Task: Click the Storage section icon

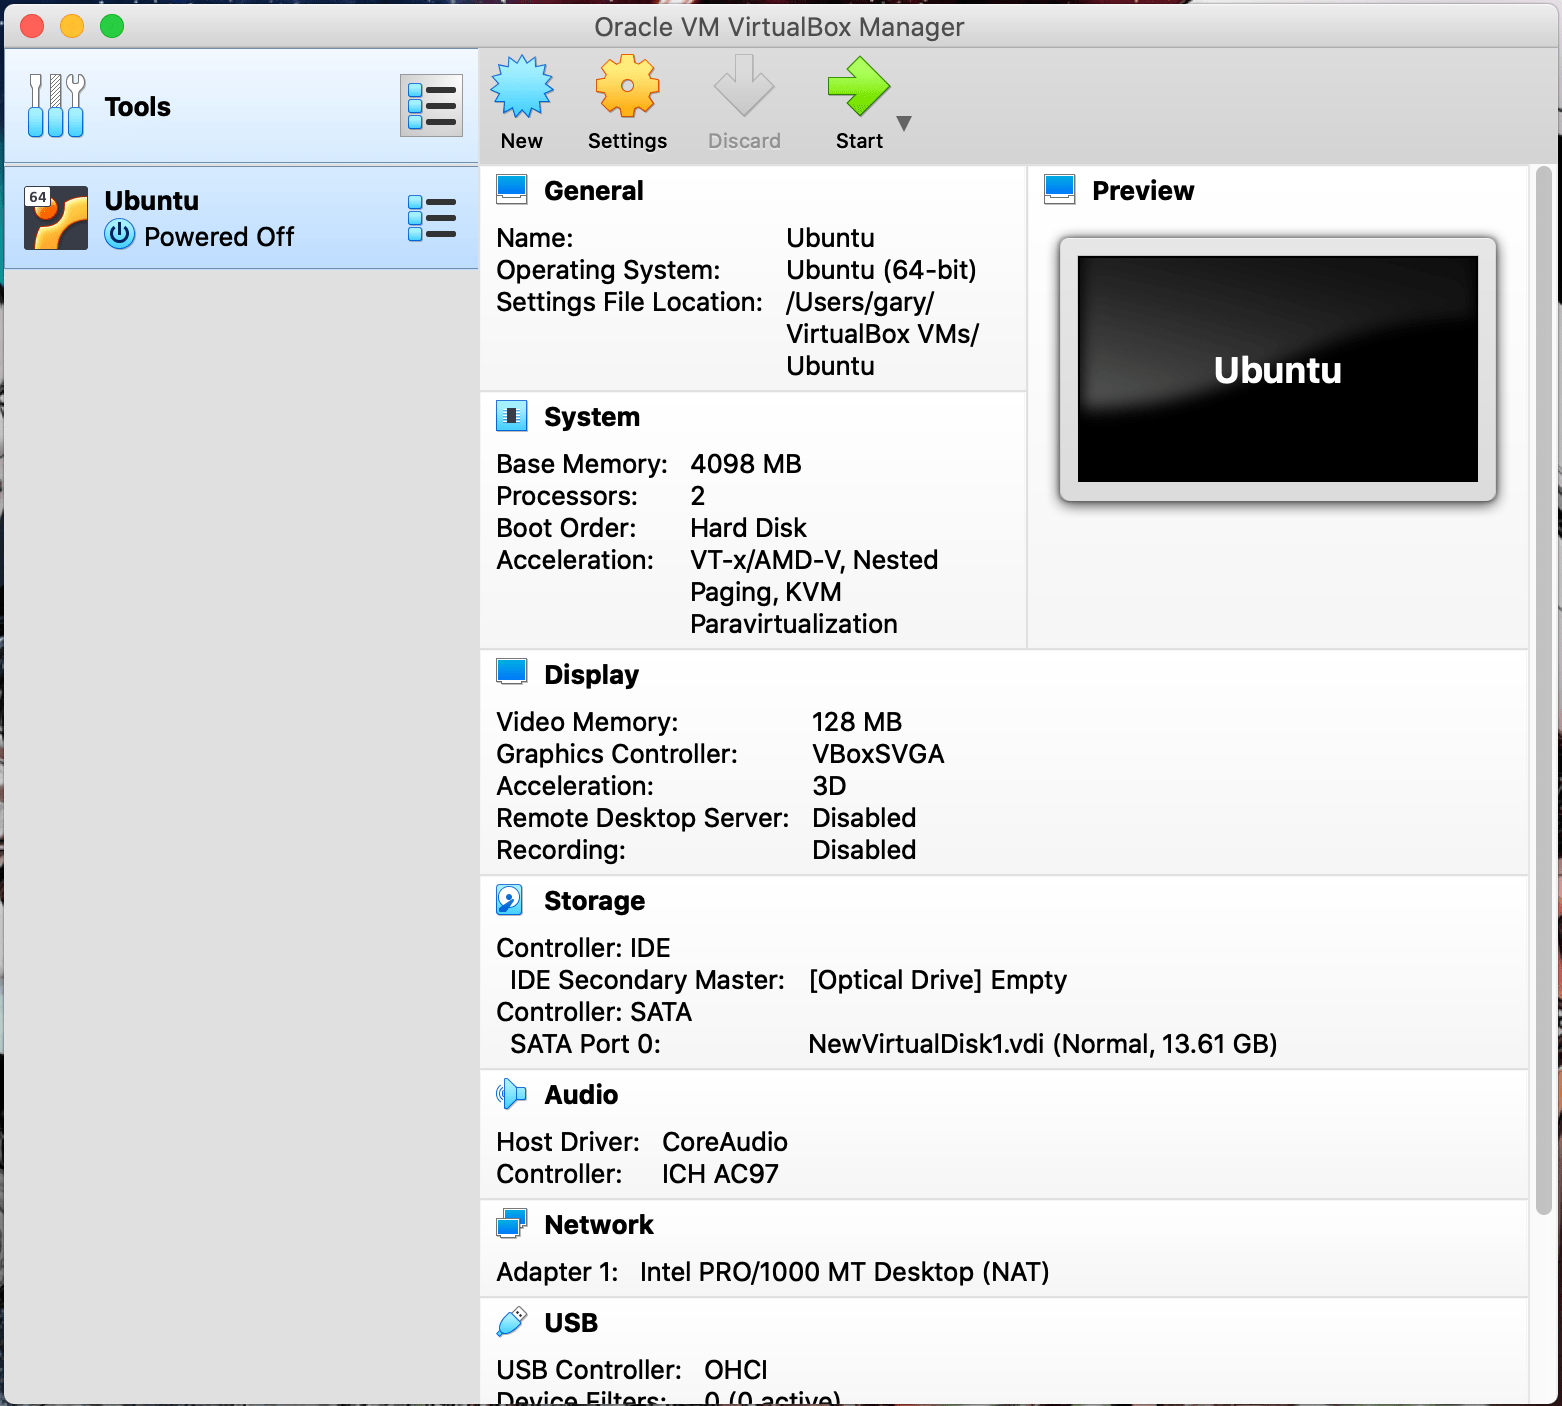Action: 510,899
